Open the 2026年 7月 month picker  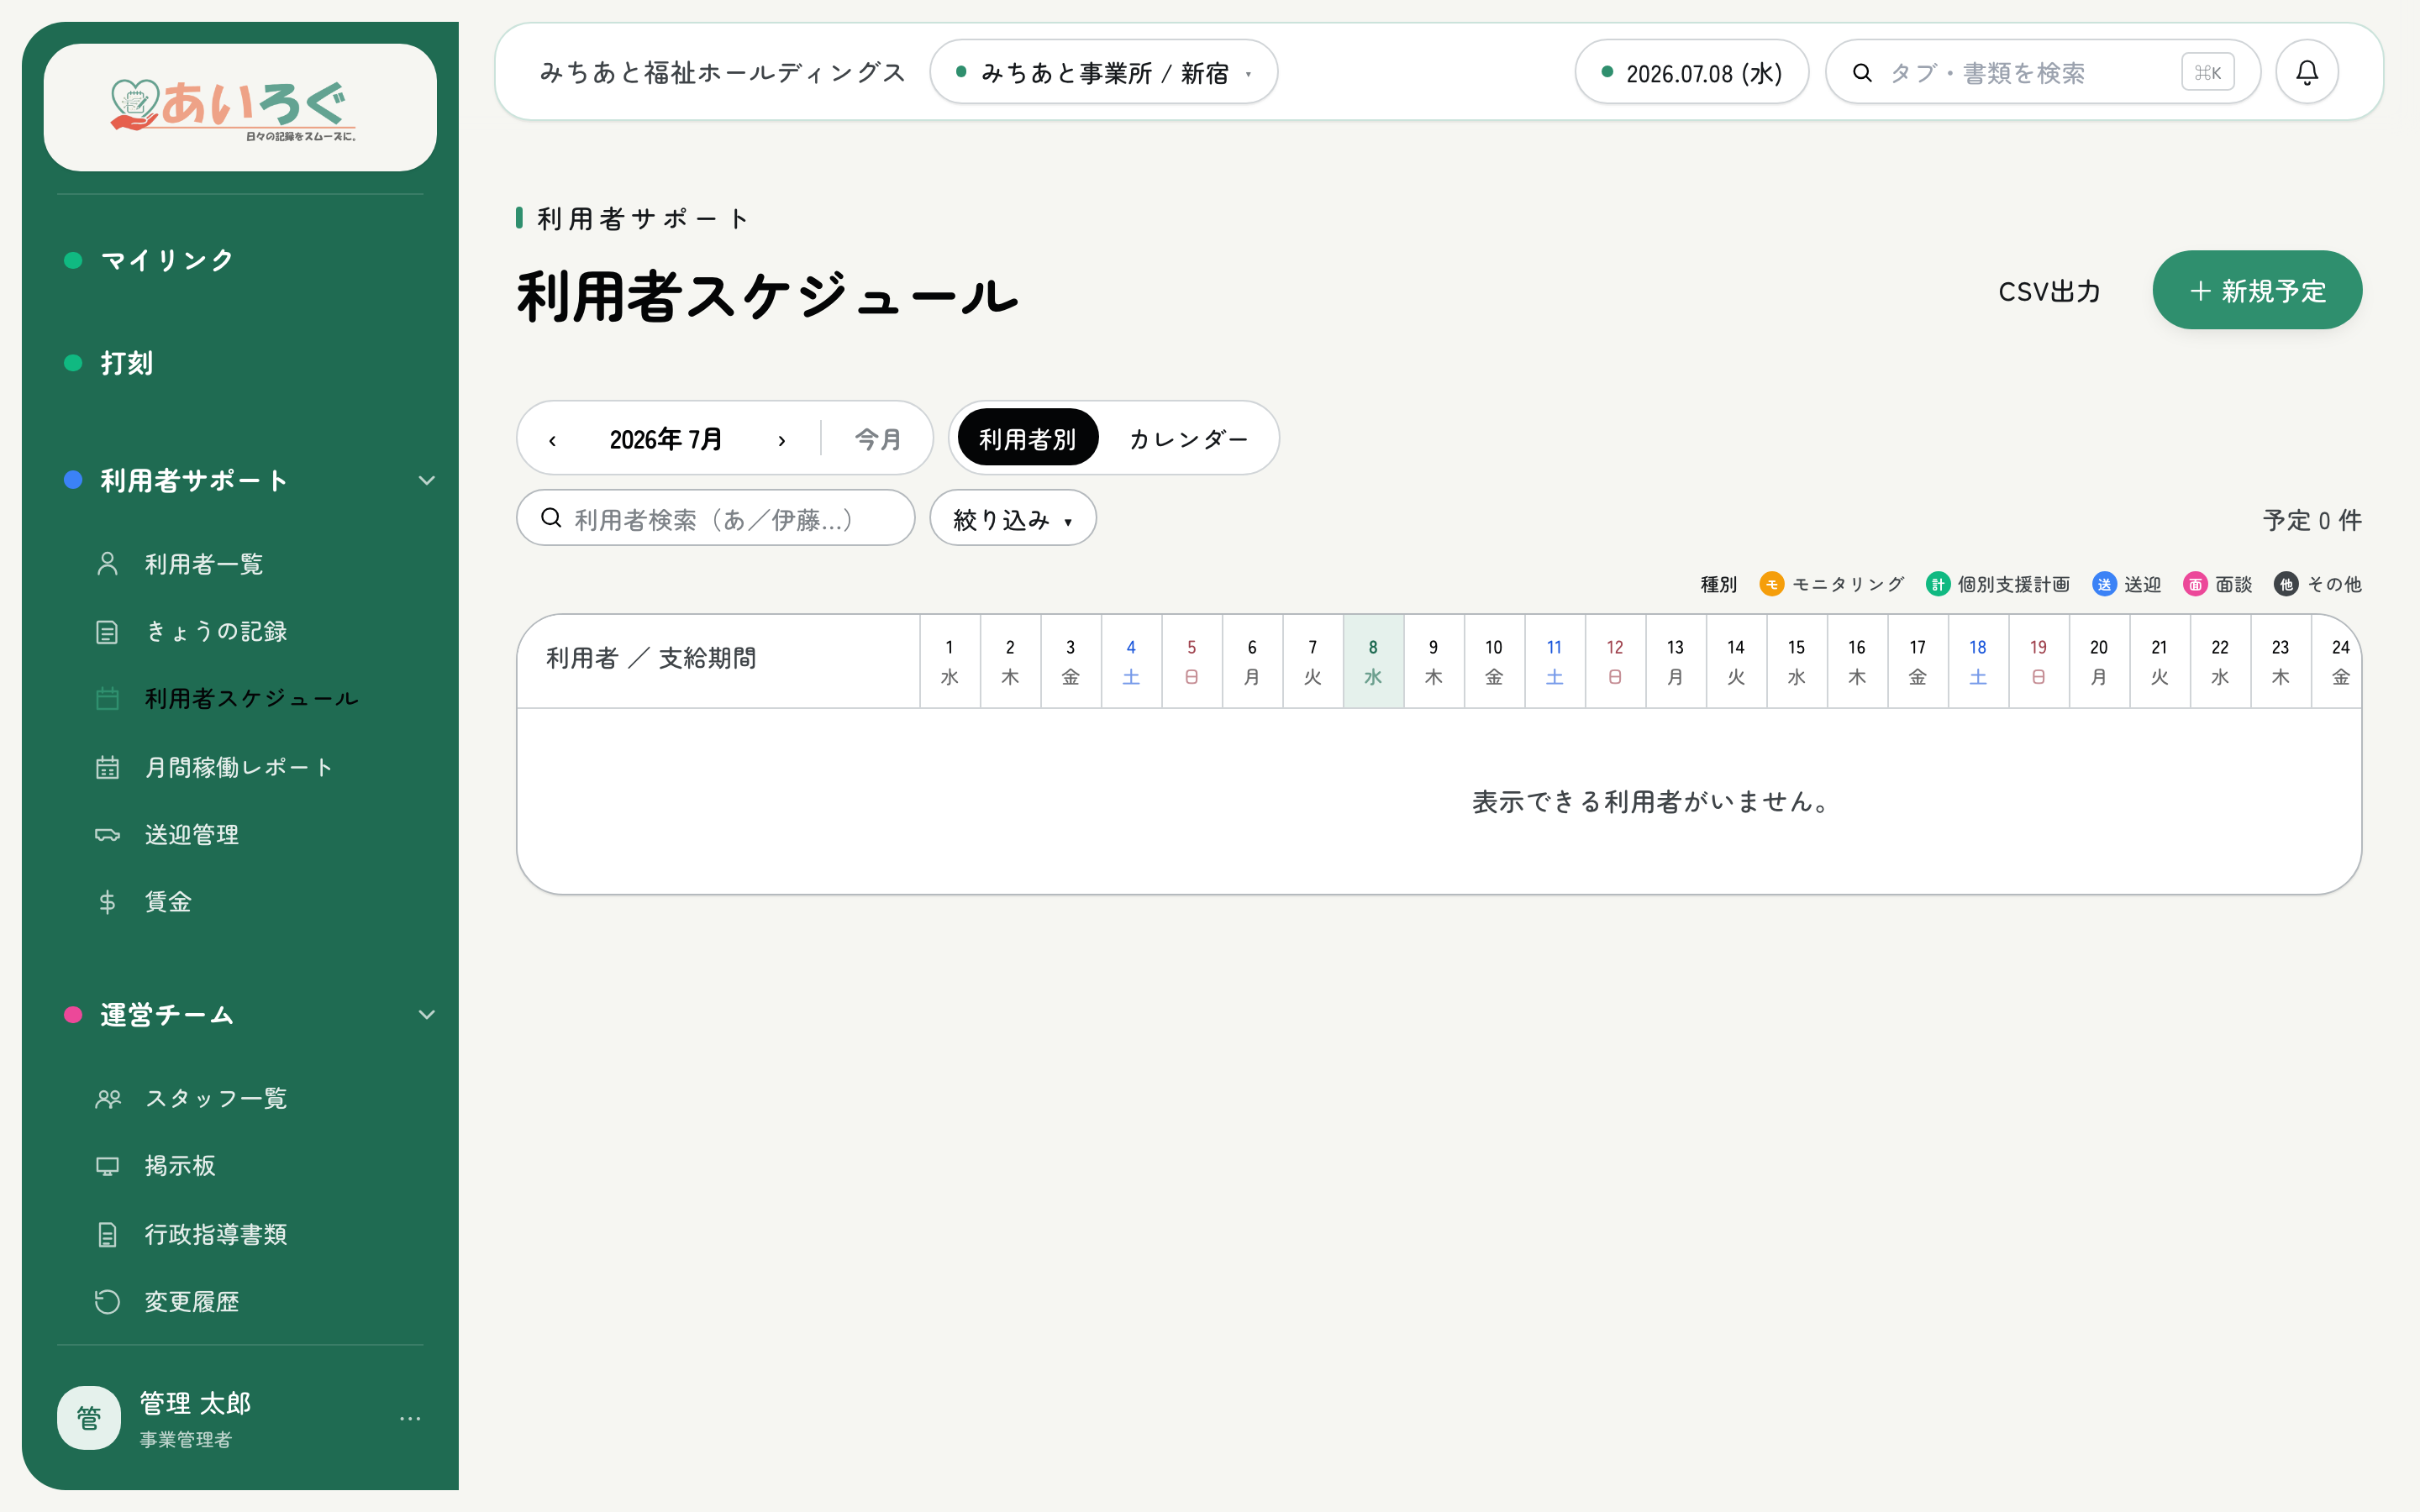(666, 439)
